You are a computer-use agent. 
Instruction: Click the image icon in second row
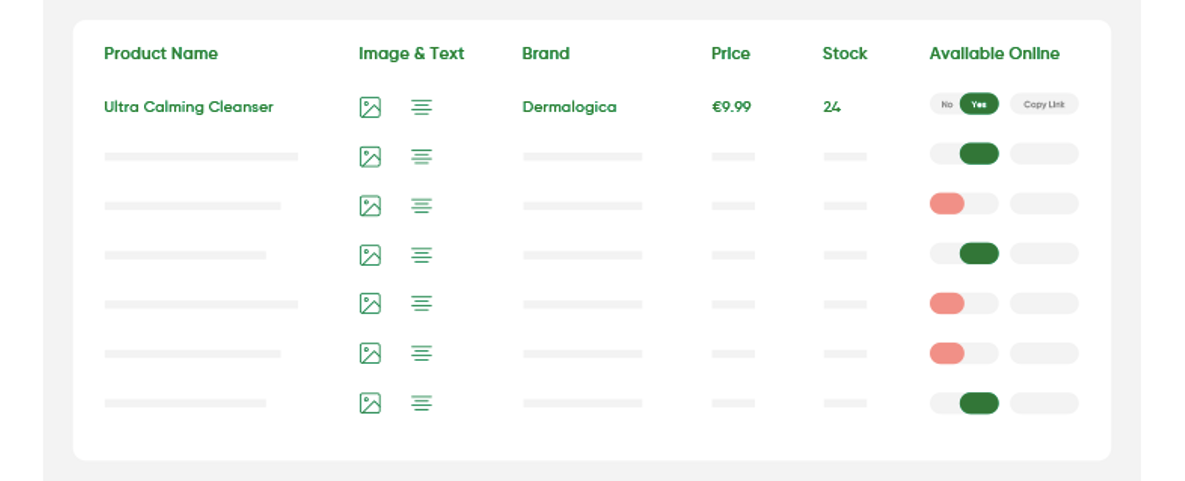point(370,157)
